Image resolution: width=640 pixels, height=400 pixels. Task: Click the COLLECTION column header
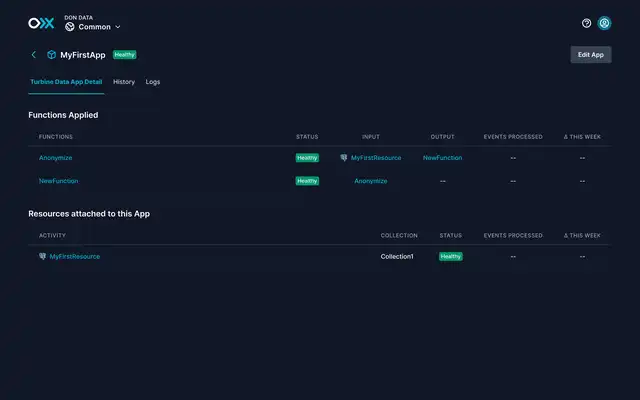(x=399, y=236)
